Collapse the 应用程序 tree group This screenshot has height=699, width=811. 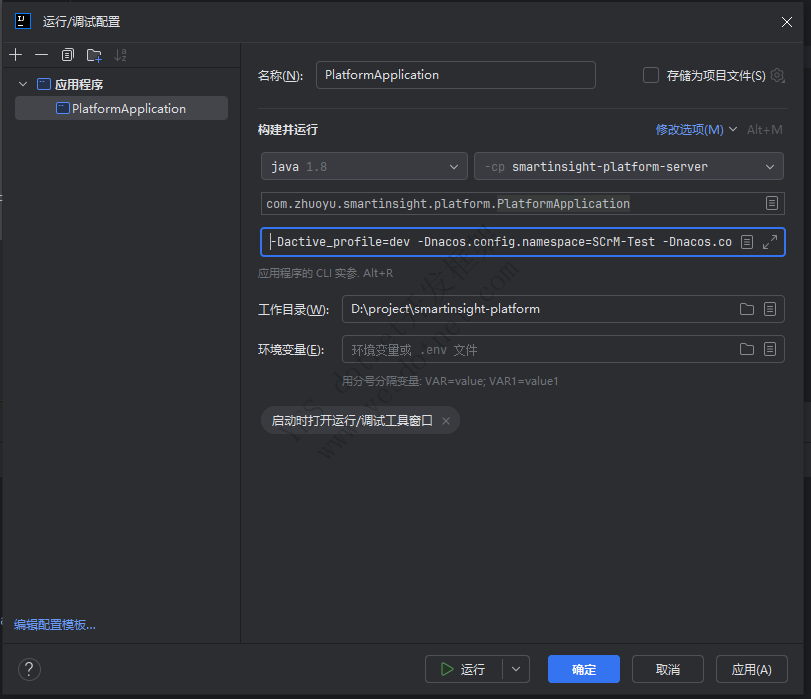point(23,84)
